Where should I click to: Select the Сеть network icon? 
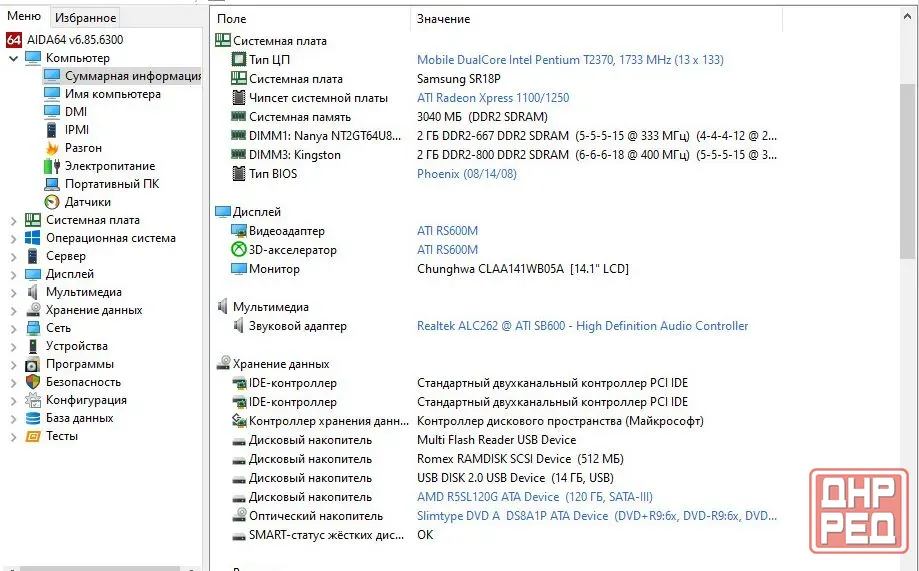(x=33, y=328)
